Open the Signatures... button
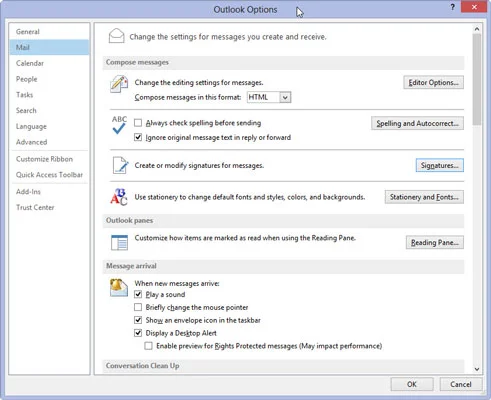This screenshot has width=491, height=400. pyautogui.click(x=440, y=165)
